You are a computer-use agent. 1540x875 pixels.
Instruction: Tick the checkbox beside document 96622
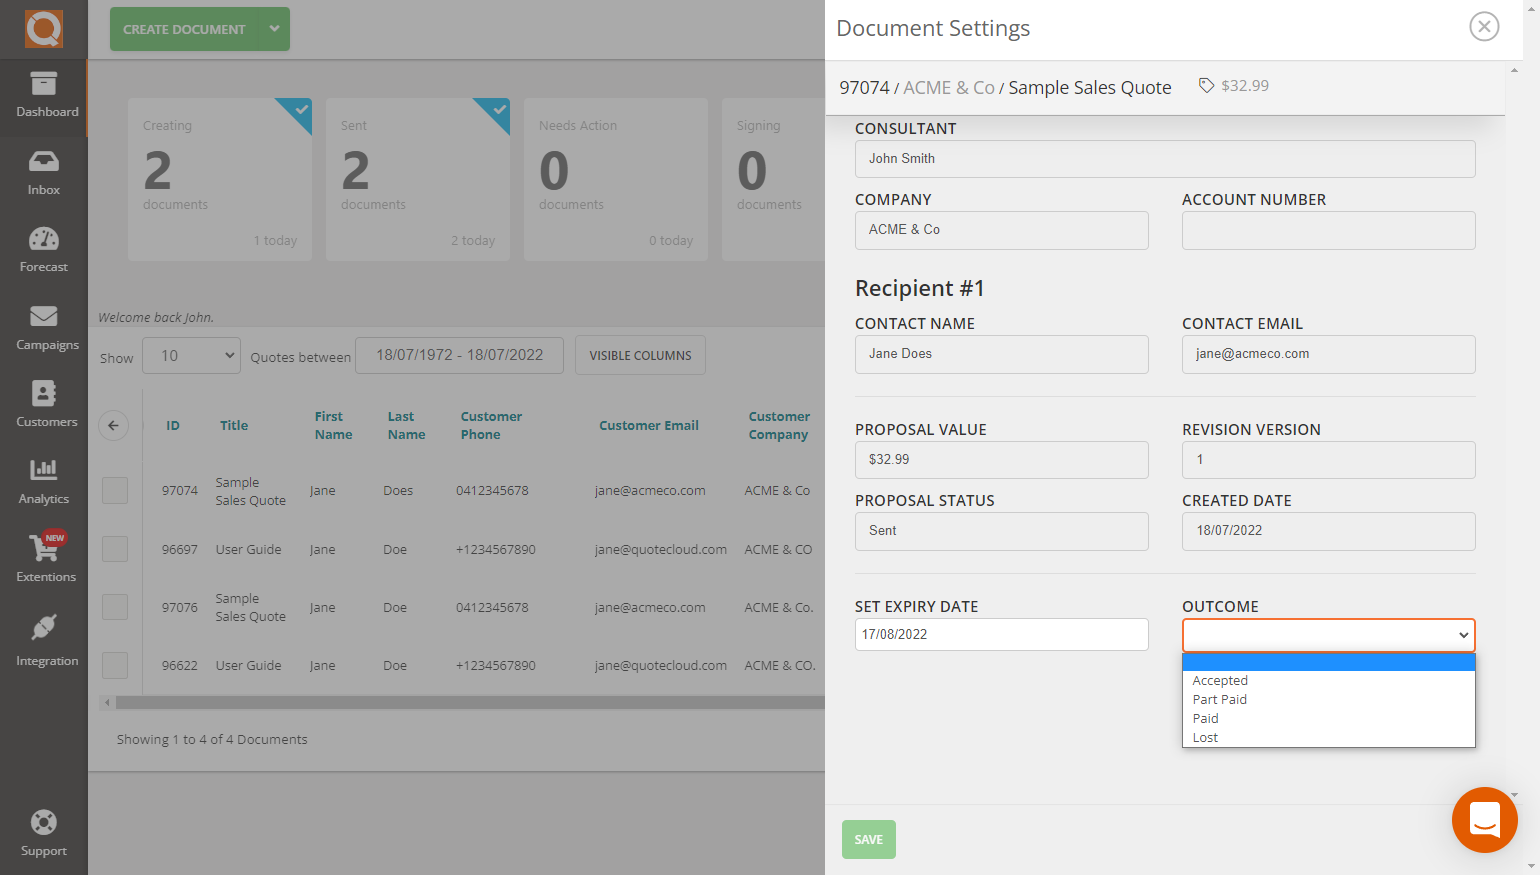point(115,665)
